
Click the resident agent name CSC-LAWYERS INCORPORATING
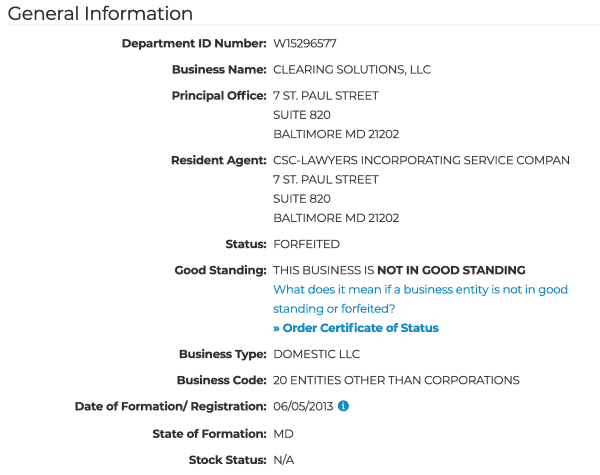(x=421, y=160)
